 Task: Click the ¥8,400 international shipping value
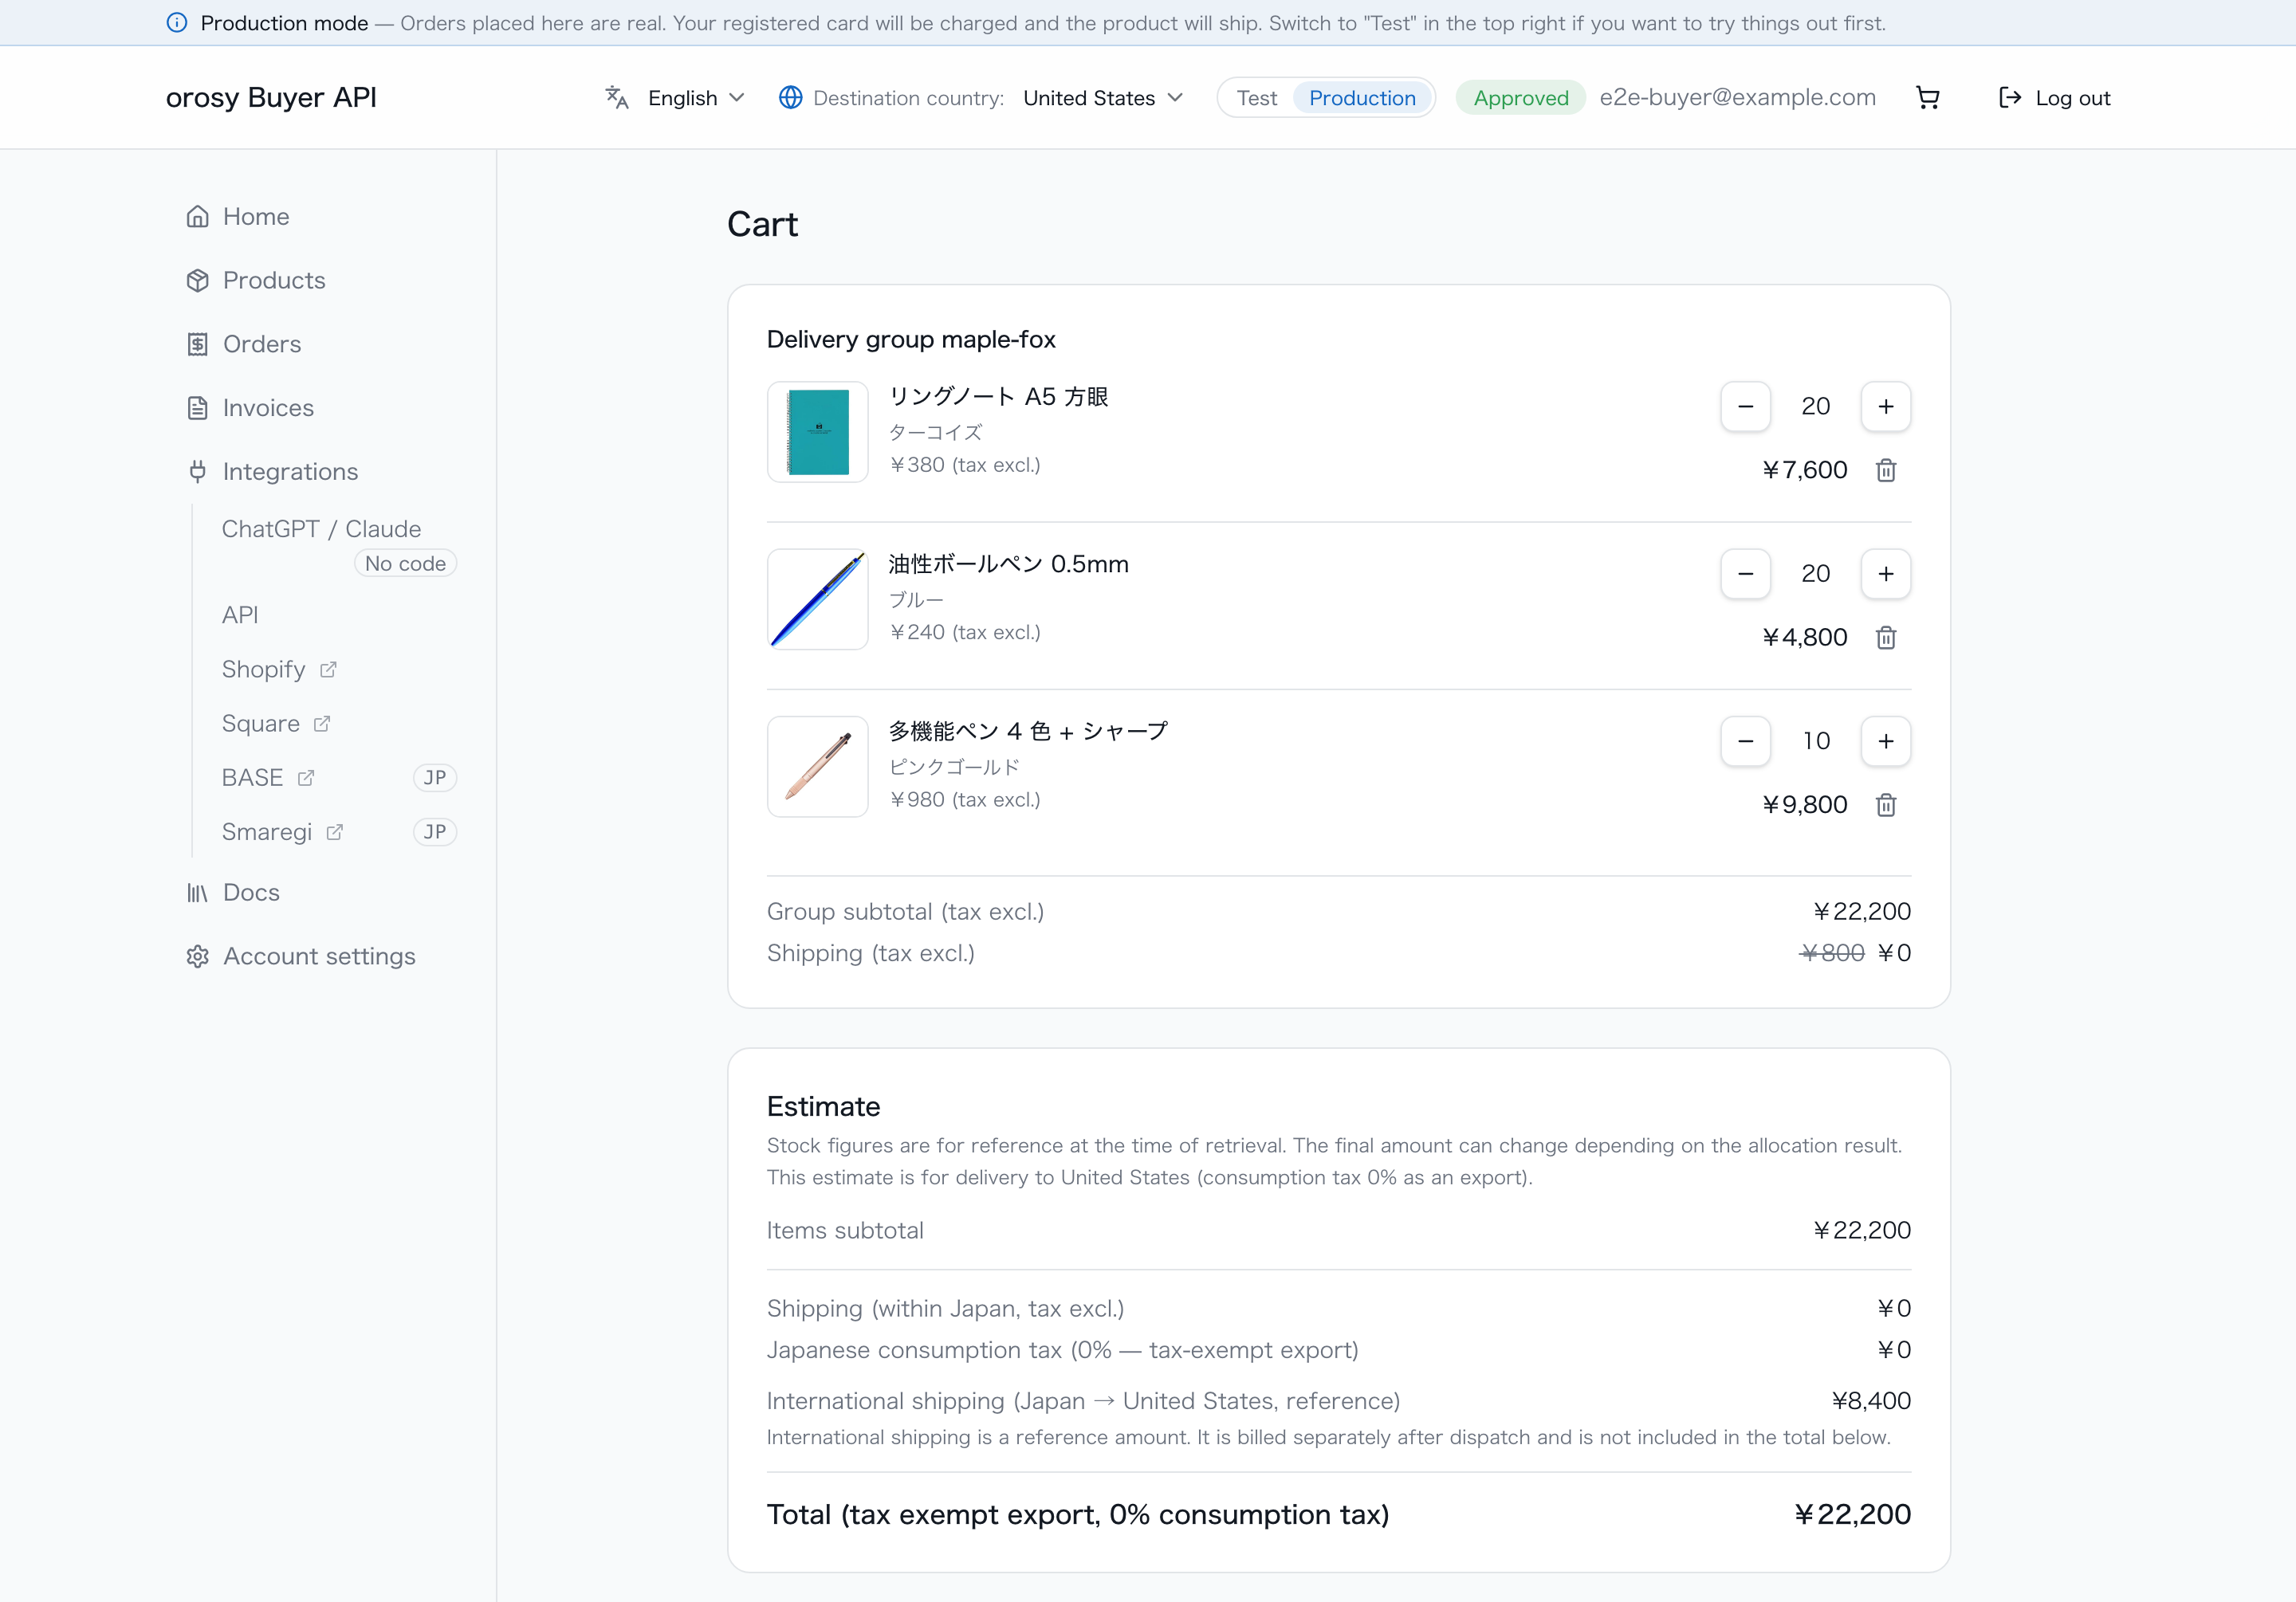click(1870, 1401)
